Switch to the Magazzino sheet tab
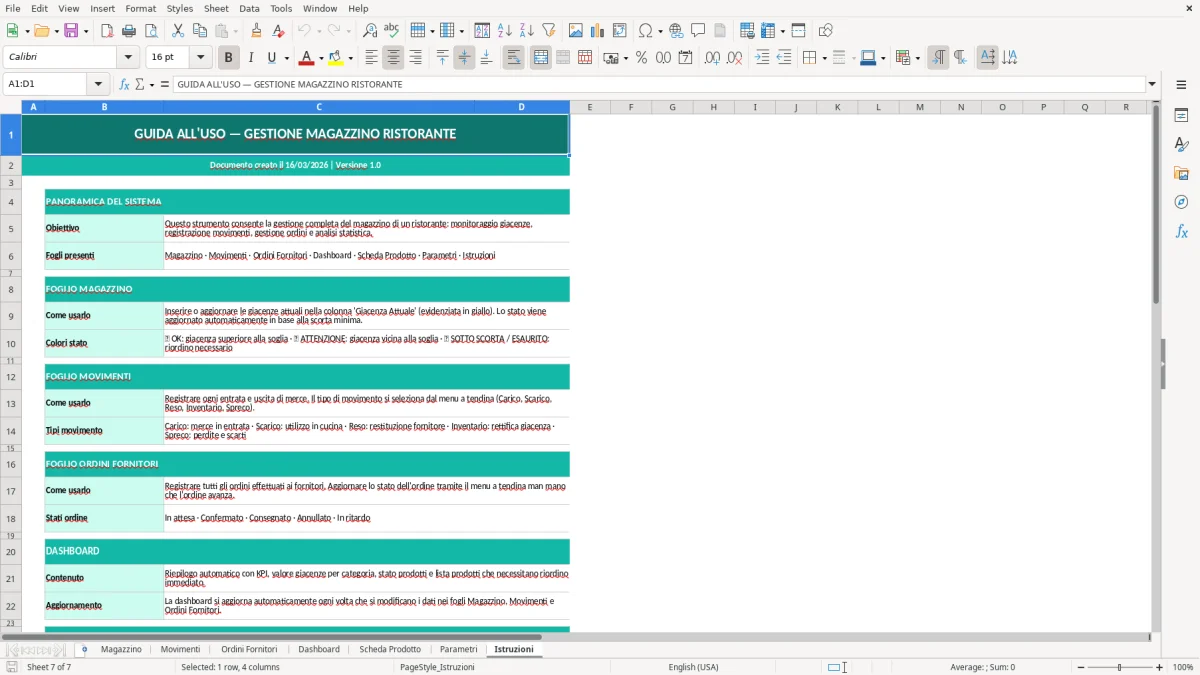 tap(121, 649)
